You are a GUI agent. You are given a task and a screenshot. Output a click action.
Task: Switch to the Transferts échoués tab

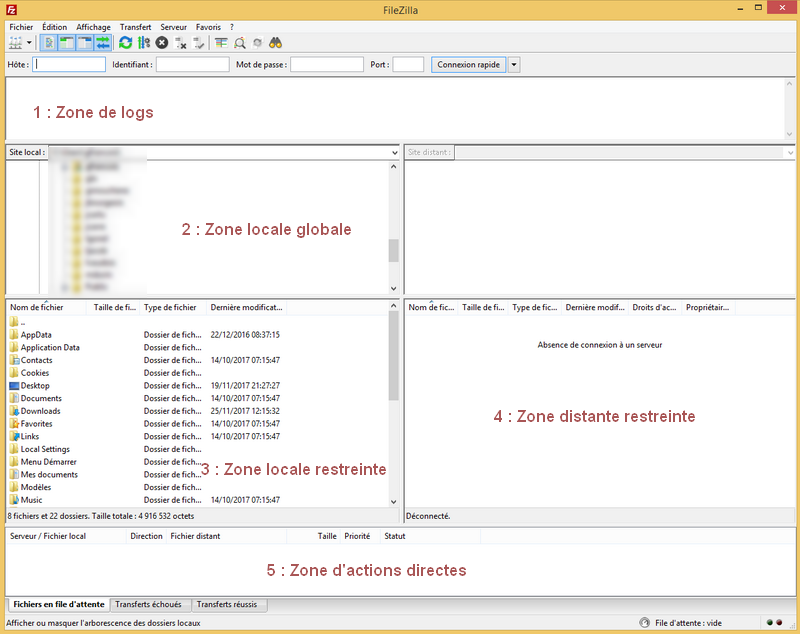(x=152, y=604)
